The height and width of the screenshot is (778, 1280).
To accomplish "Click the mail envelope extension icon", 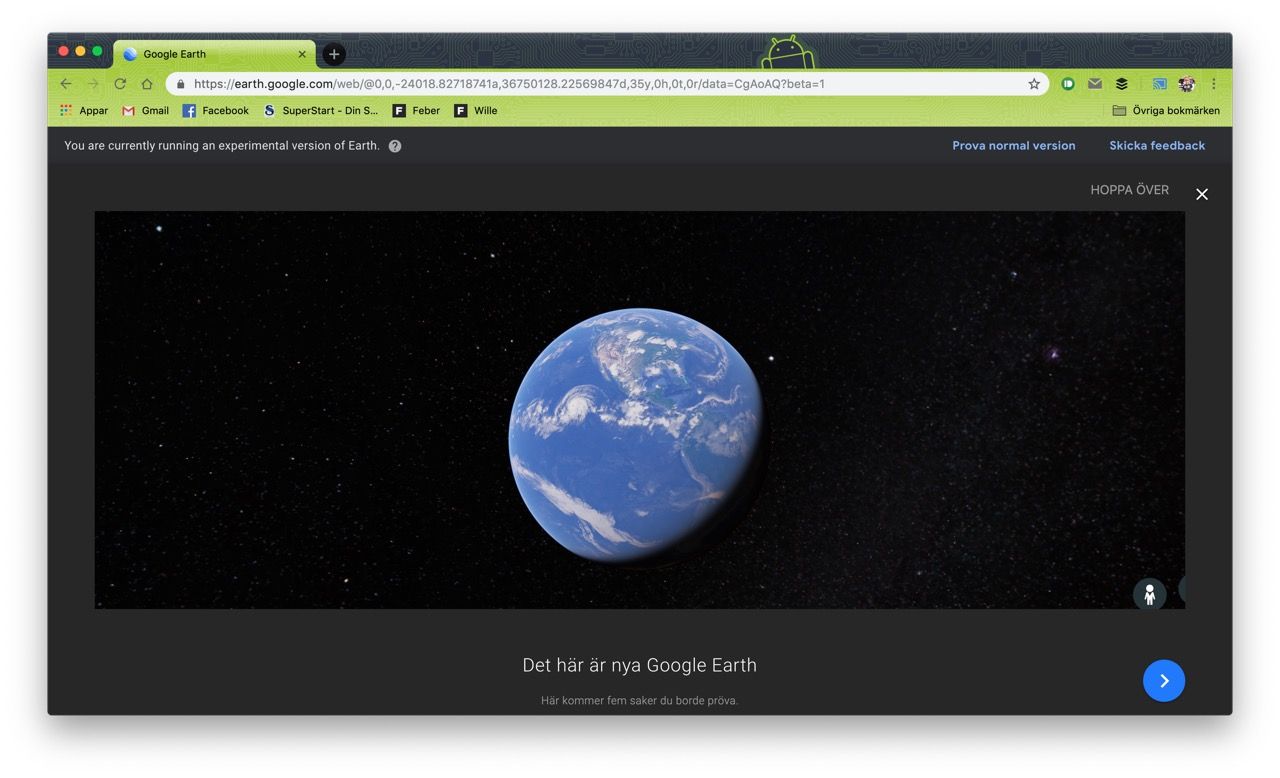I will pyautogui.click(x=1095, y=84).
